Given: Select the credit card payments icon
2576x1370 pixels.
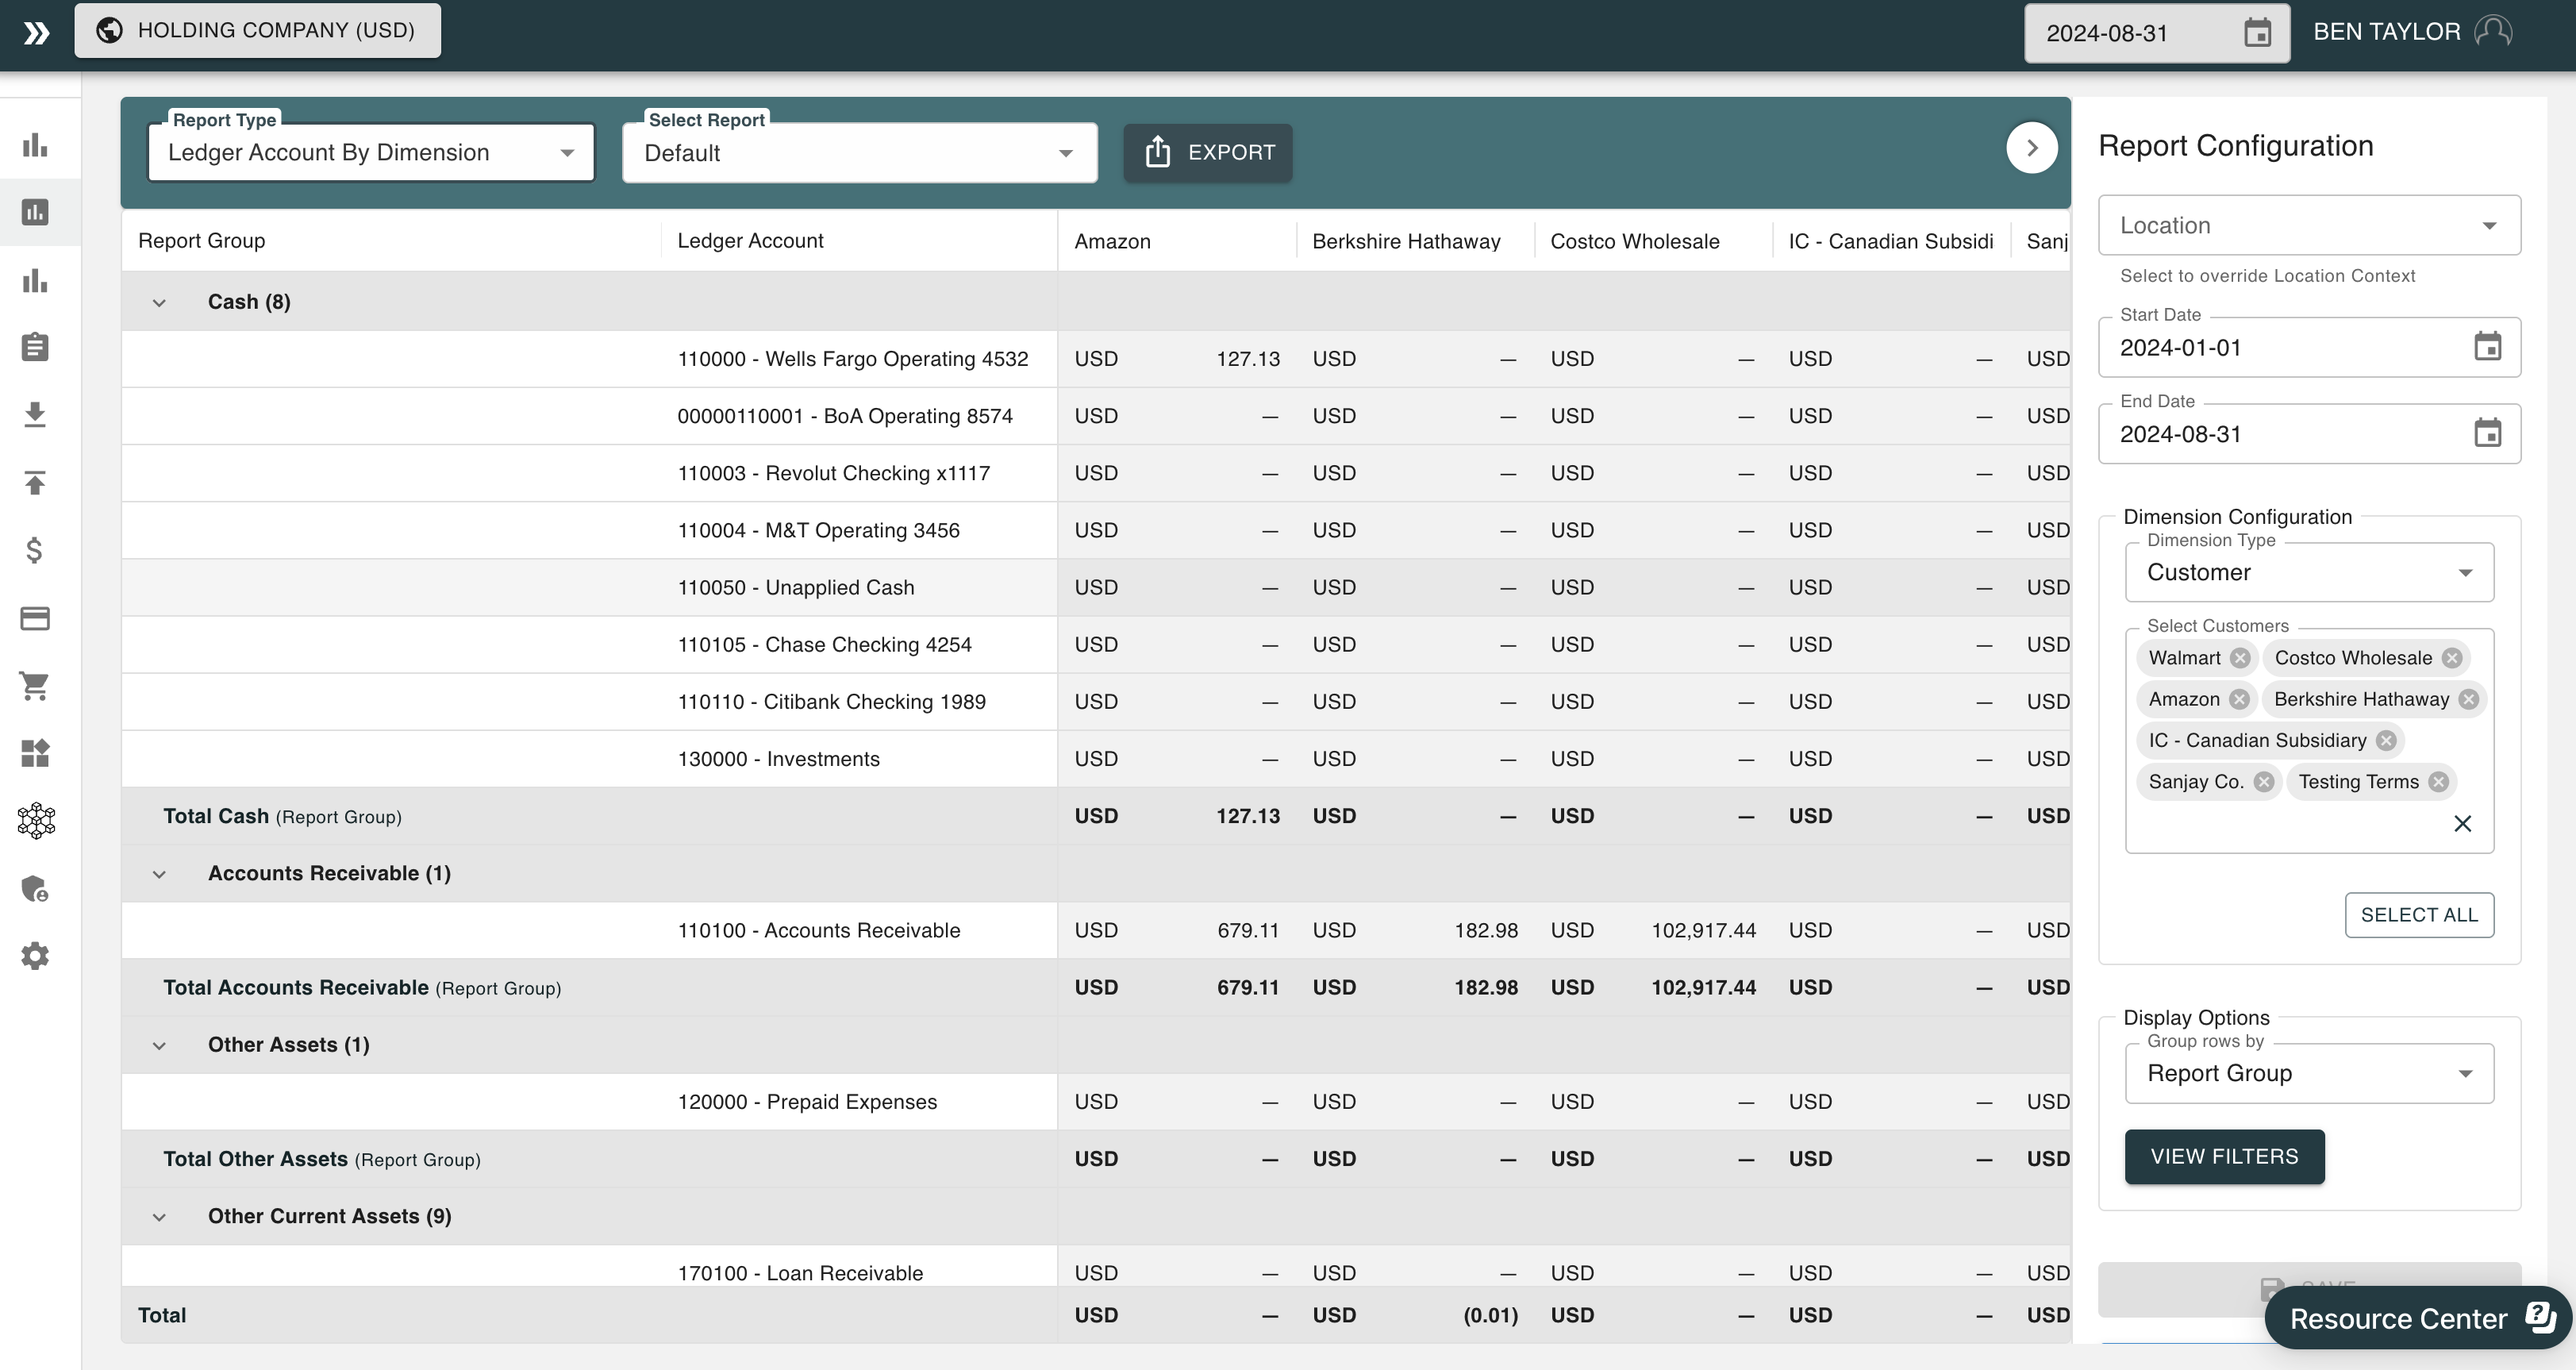Looking at the screenshot, I should coord(35,618).
